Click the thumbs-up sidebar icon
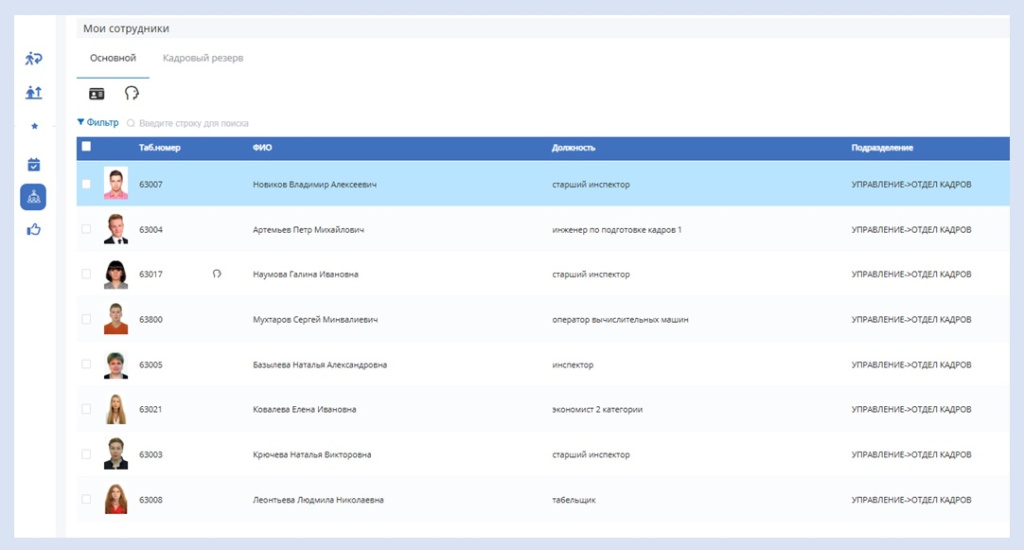 pyautogui.click(x=33, y=230)
